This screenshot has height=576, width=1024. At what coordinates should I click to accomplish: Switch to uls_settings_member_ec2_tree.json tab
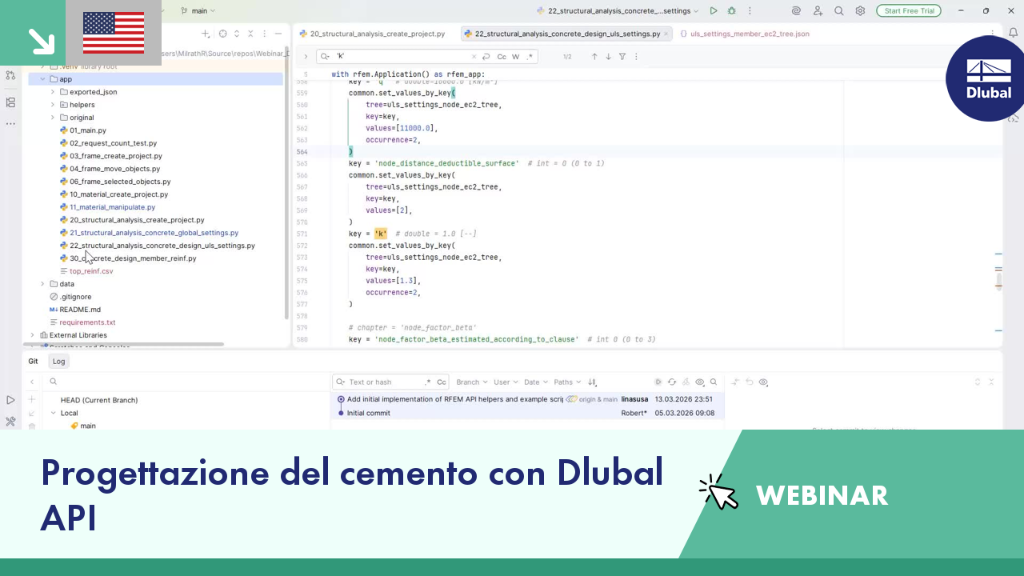click(x=744, y=33)
